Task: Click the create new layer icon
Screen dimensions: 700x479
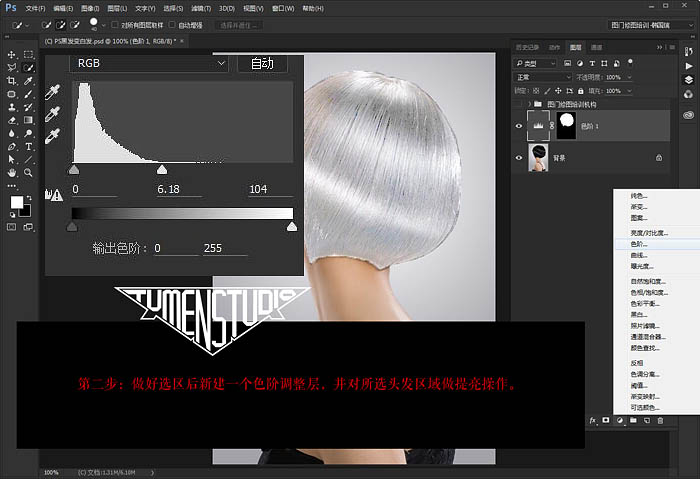Action: [x=647, y=421]
